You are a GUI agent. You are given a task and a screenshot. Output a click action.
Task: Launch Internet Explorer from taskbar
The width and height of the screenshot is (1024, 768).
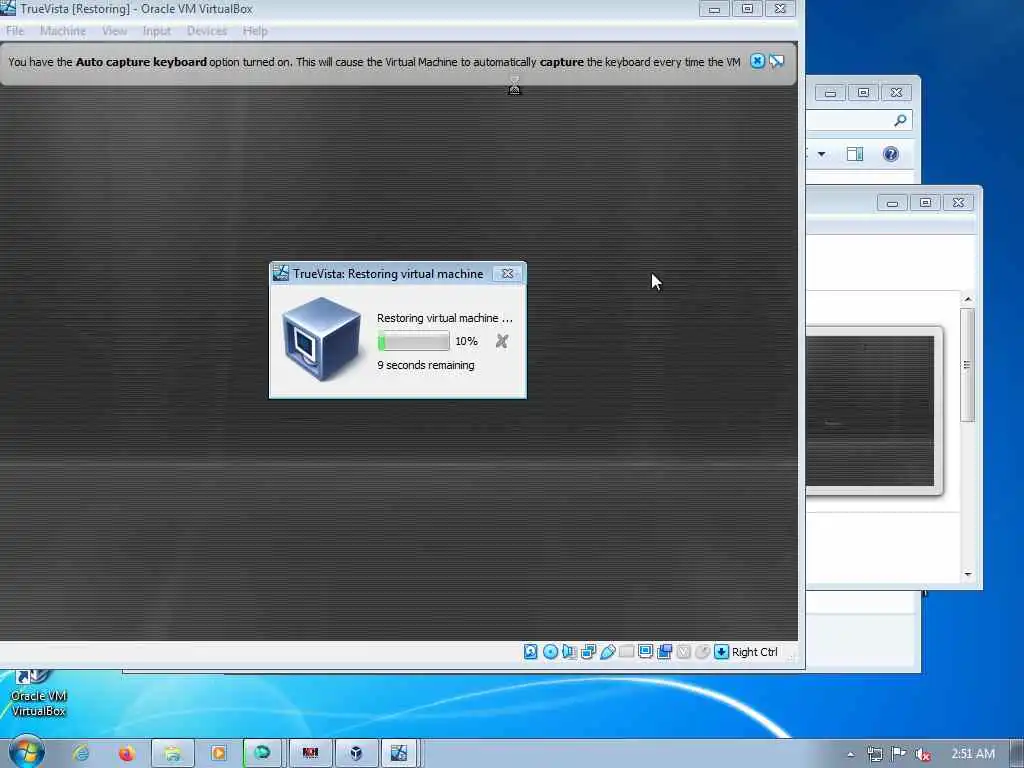(x=81, y=753)
